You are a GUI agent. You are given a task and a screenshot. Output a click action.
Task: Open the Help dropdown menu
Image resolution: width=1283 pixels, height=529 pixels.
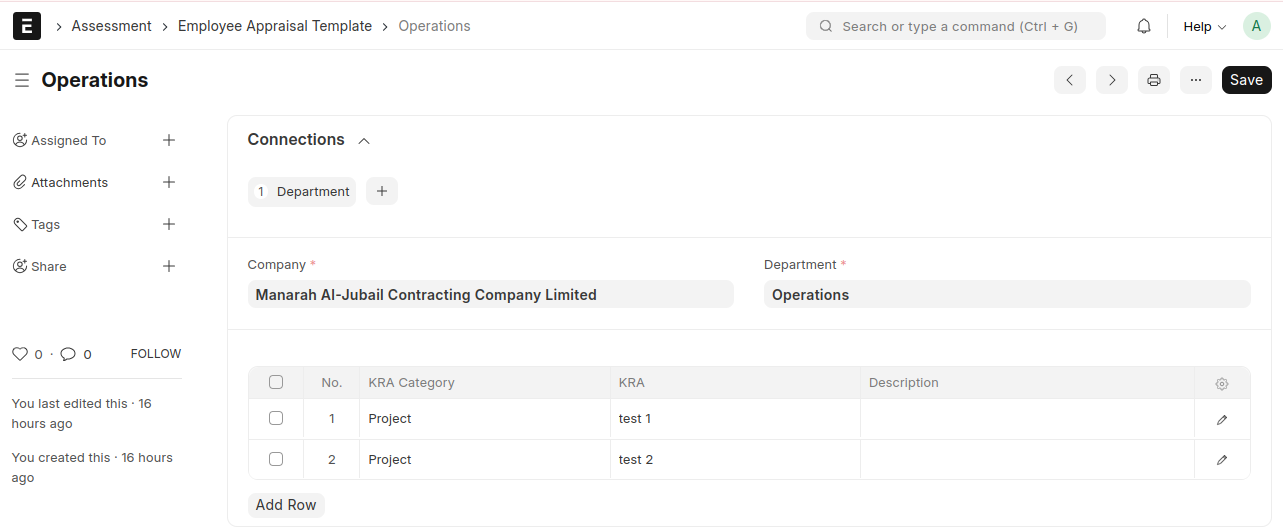(x=1204, y=27)
